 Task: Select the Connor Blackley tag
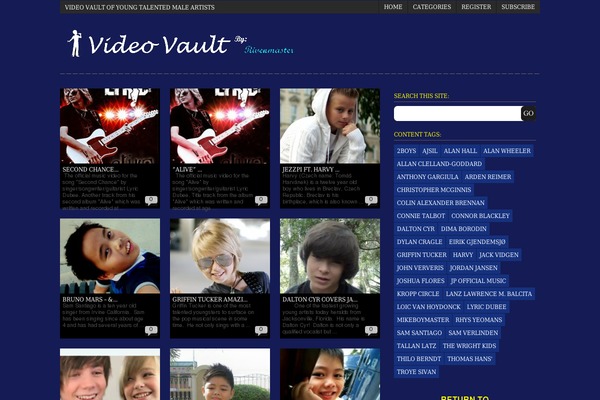click(x=480, y=216)
